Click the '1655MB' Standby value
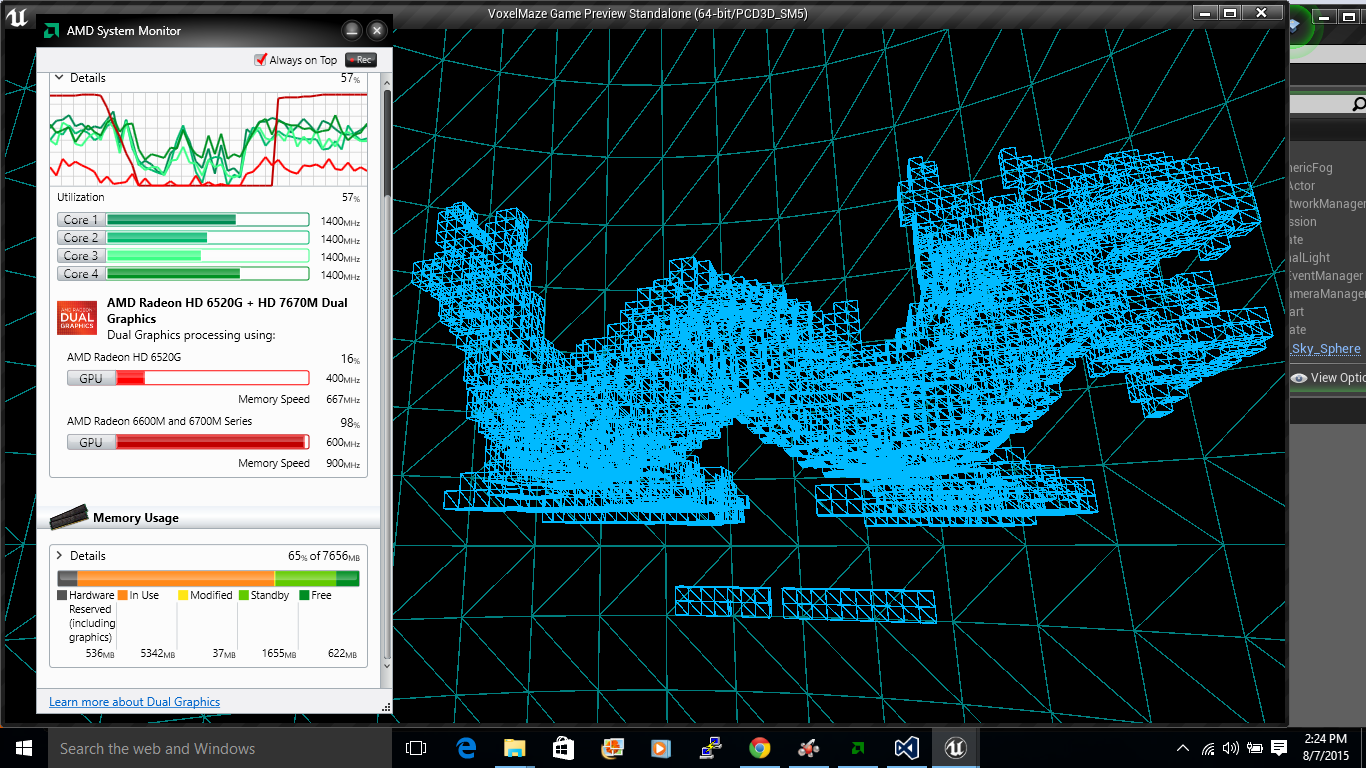 pyautogui.click(x=280, y=654)
